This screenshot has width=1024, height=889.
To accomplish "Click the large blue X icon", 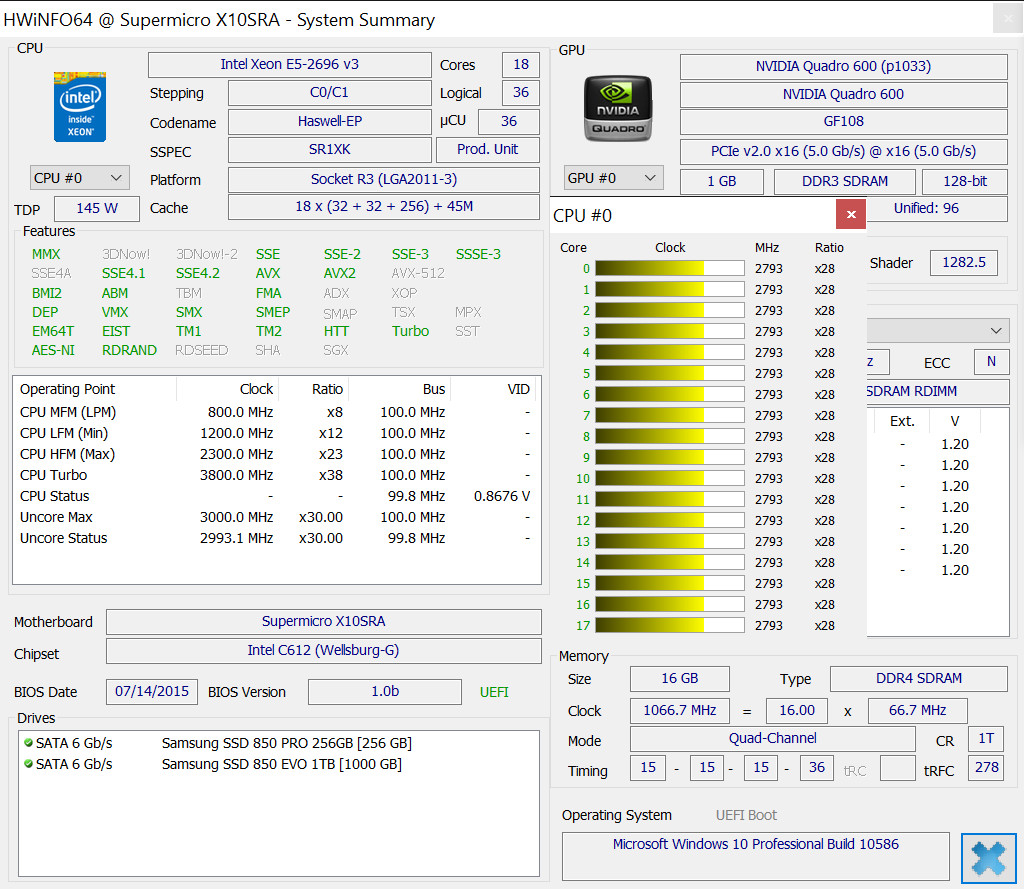I will click(x=988, y=858).
